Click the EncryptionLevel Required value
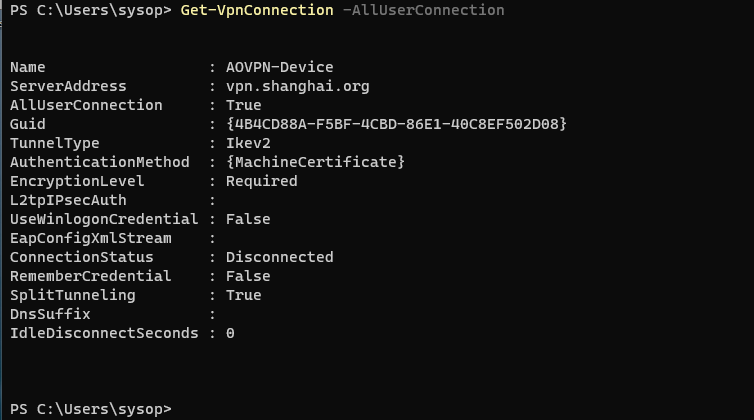The width and height of the screenshot is (754, 420). point(262,181)
